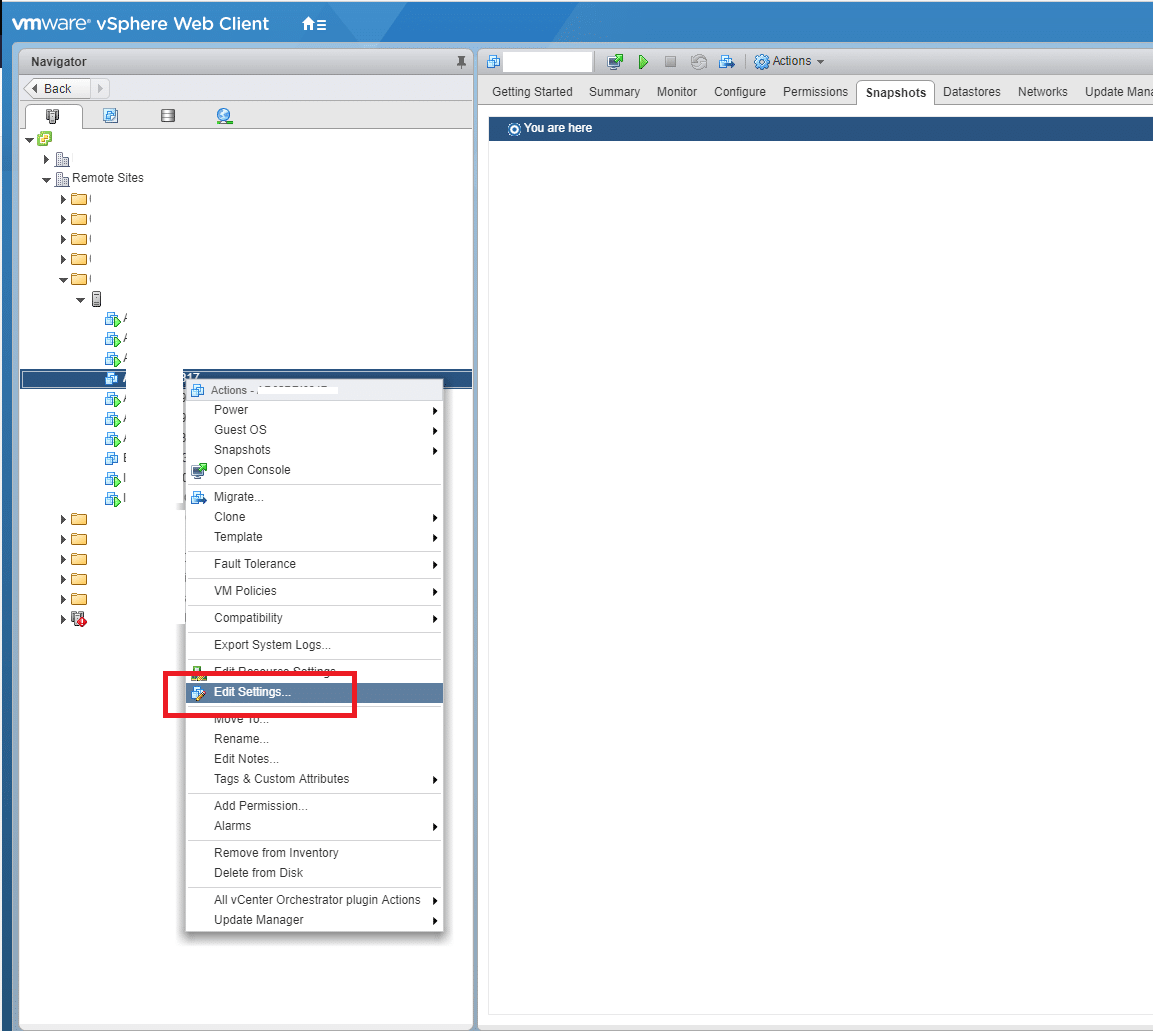The width and height of the screenshot is (1153, 1031).
Task: Open the Storage inventory view icon
Action: (x=168, y=115)
